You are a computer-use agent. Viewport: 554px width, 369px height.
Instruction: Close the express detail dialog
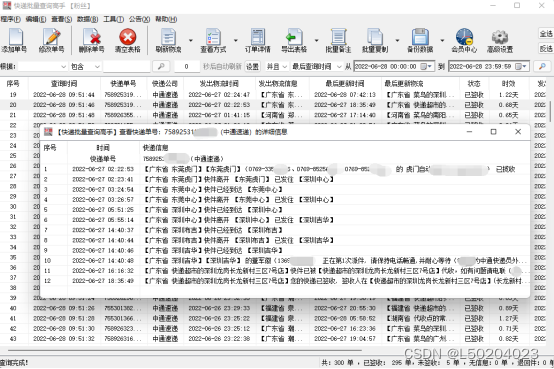click(x=518, y=132)
